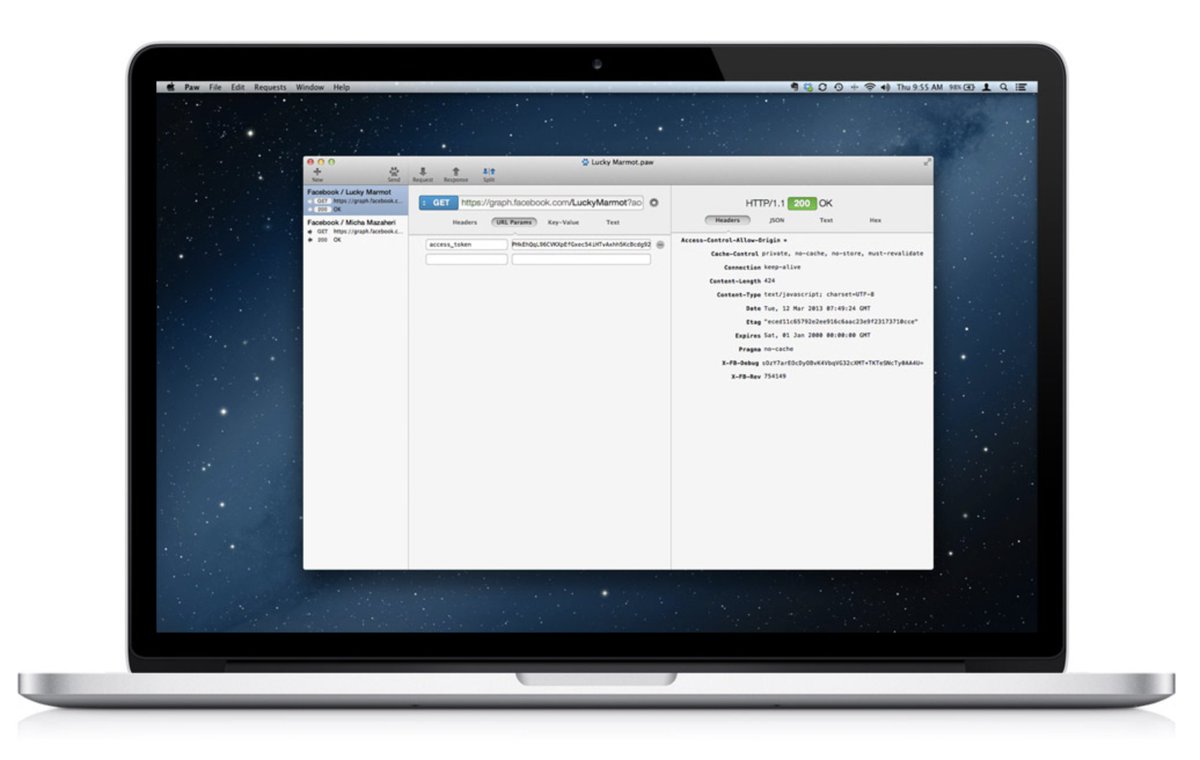Click the Access-Control-Allow-Origin header name
This screenshot has width=1200, height=760.
(x=730, y=241)
